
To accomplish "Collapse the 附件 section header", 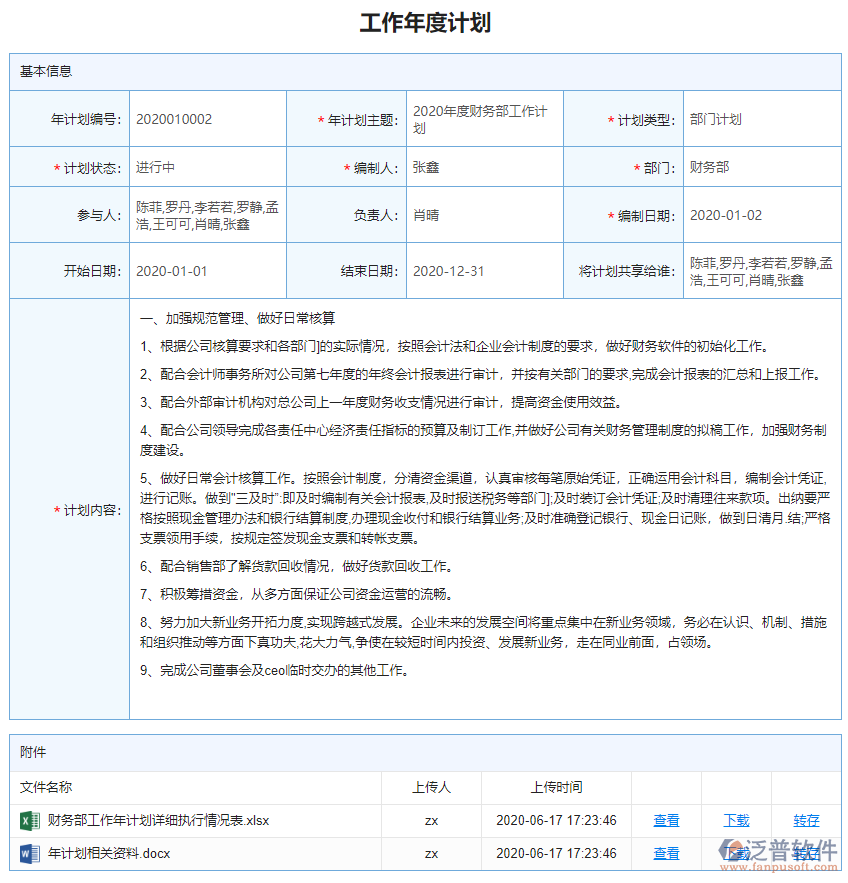I will click(32, 752).
